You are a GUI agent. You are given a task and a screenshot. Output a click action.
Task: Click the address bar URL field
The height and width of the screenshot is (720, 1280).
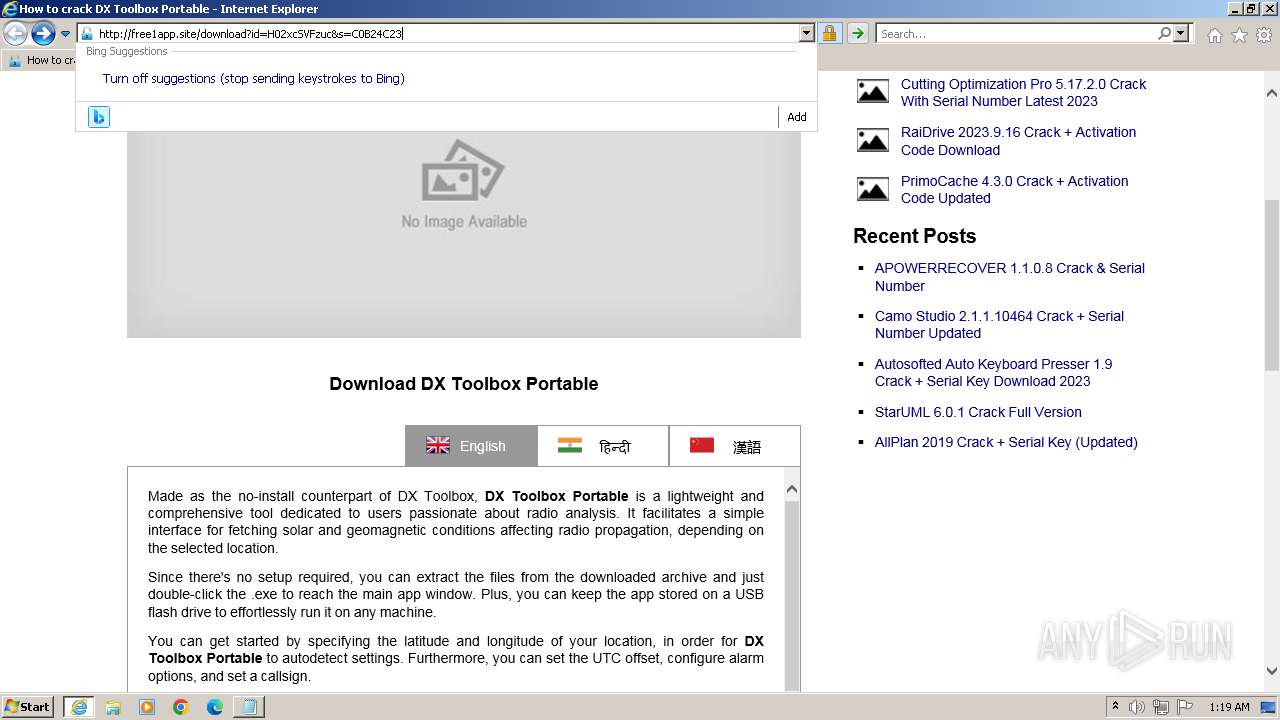point(438,34)
